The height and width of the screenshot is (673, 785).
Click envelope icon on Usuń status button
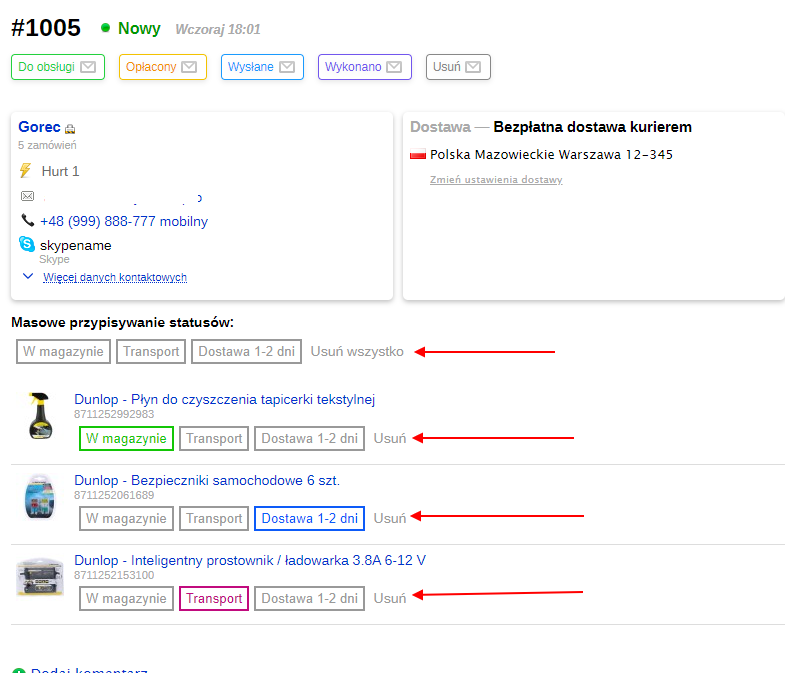coord(474,67)
